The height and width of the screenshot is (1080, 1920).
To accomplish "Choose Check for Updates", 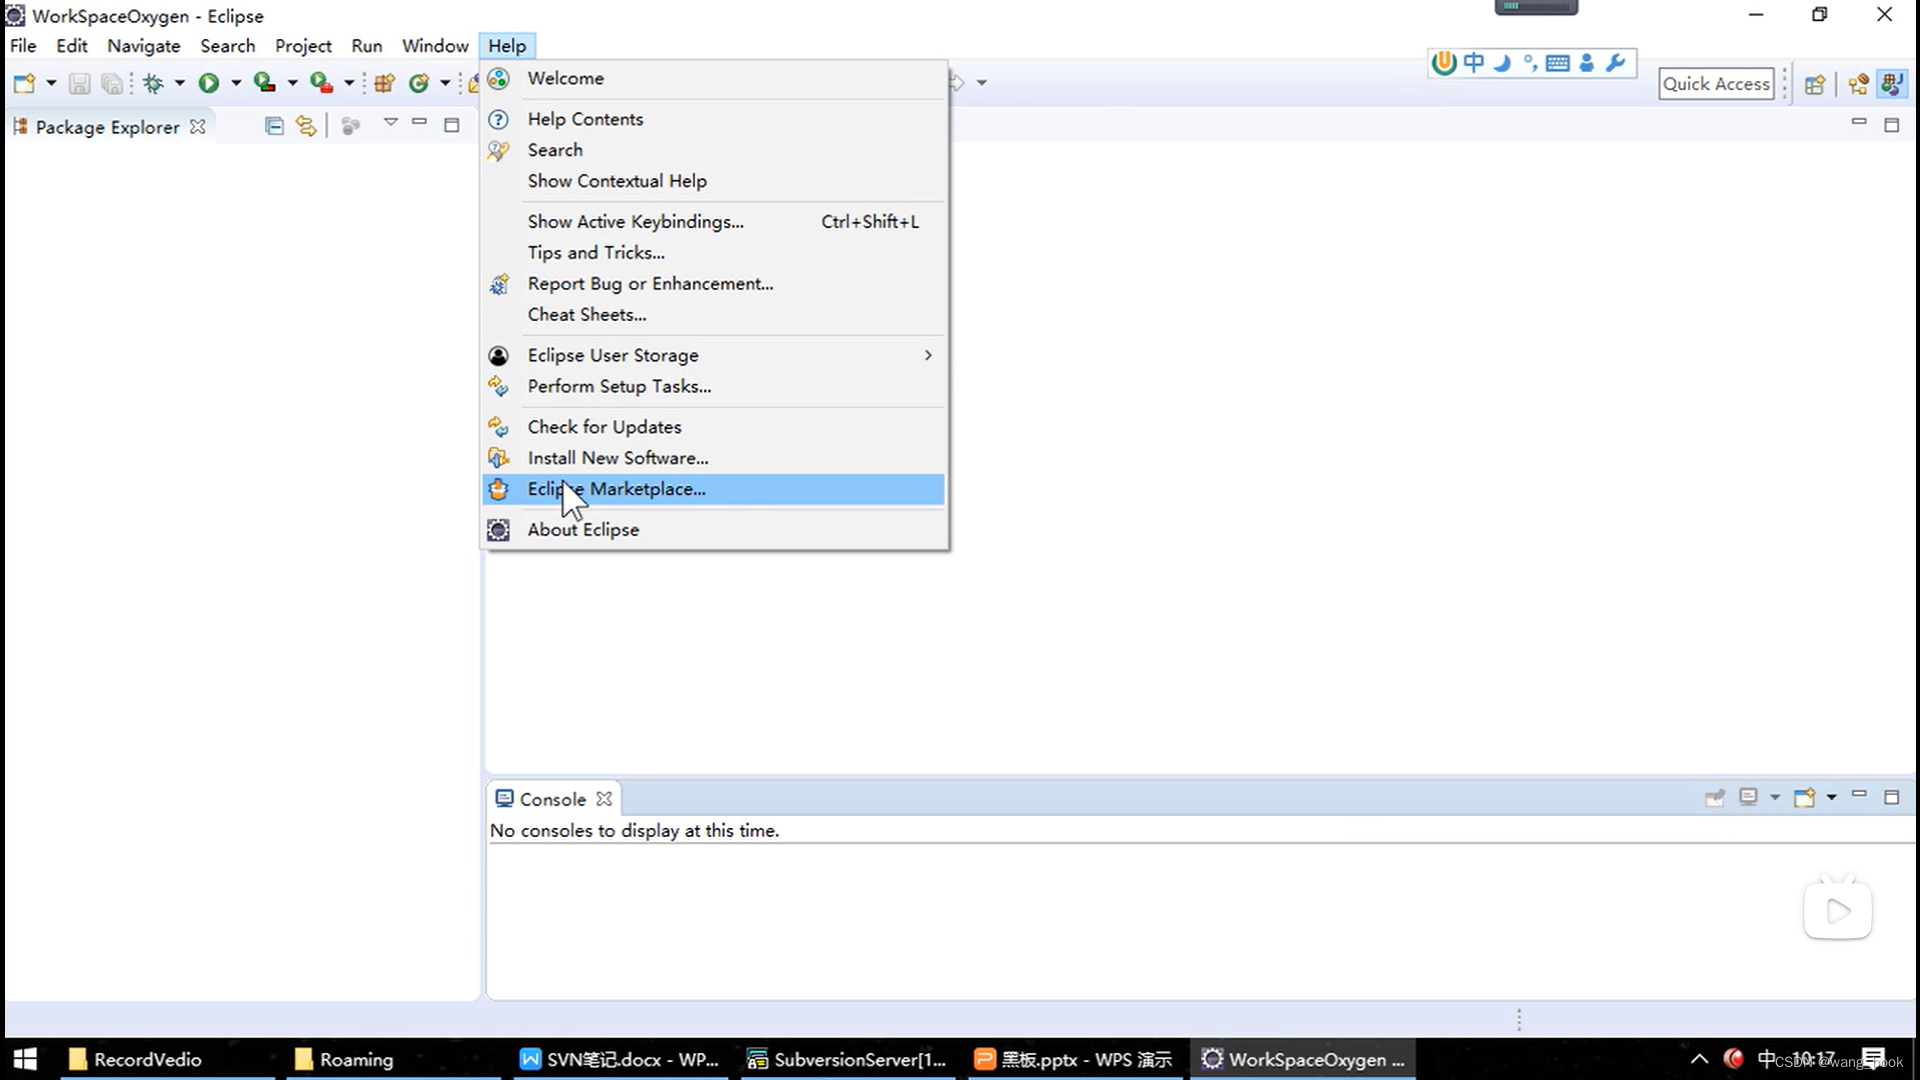I will click(714, 427).
